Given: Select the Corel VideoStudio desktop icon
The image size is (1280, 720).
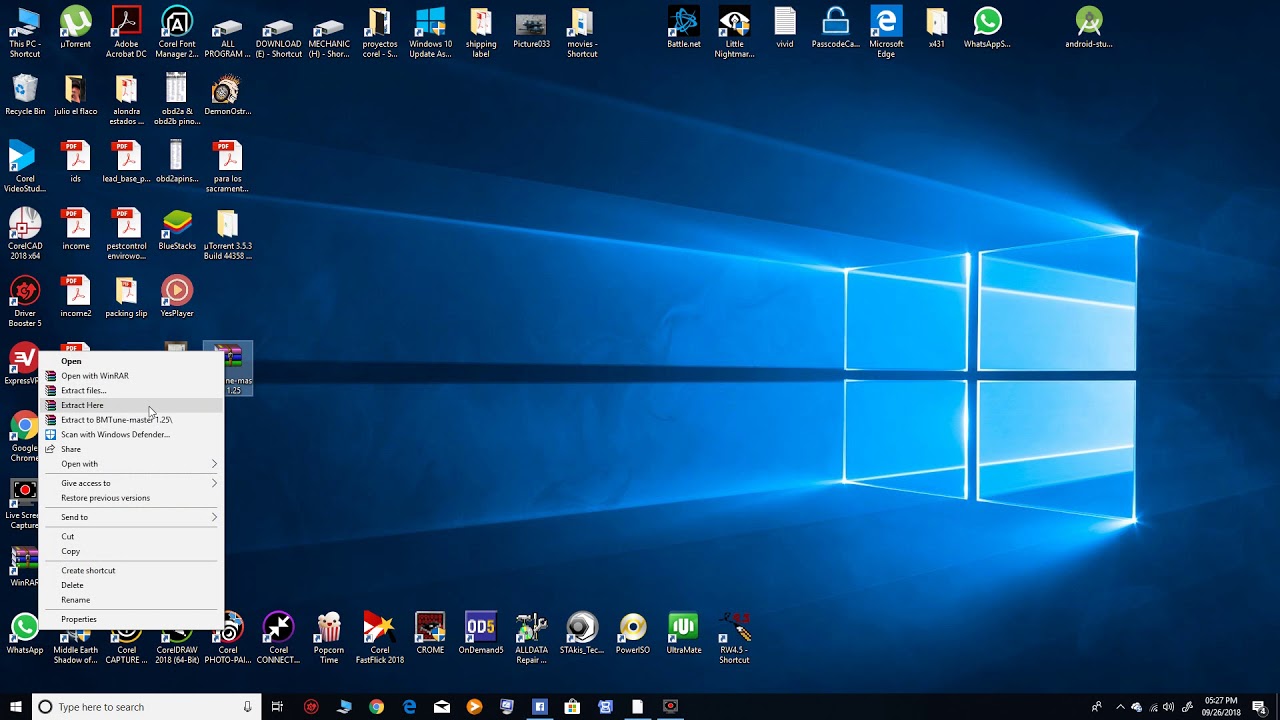Looking at the screenshot, I should (25, 167).
